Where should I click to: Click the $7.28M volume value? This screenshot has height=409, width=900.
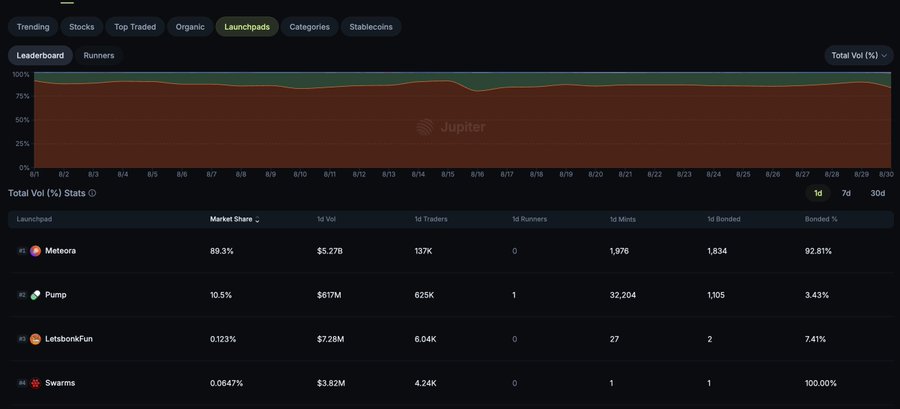pos(331,339)
